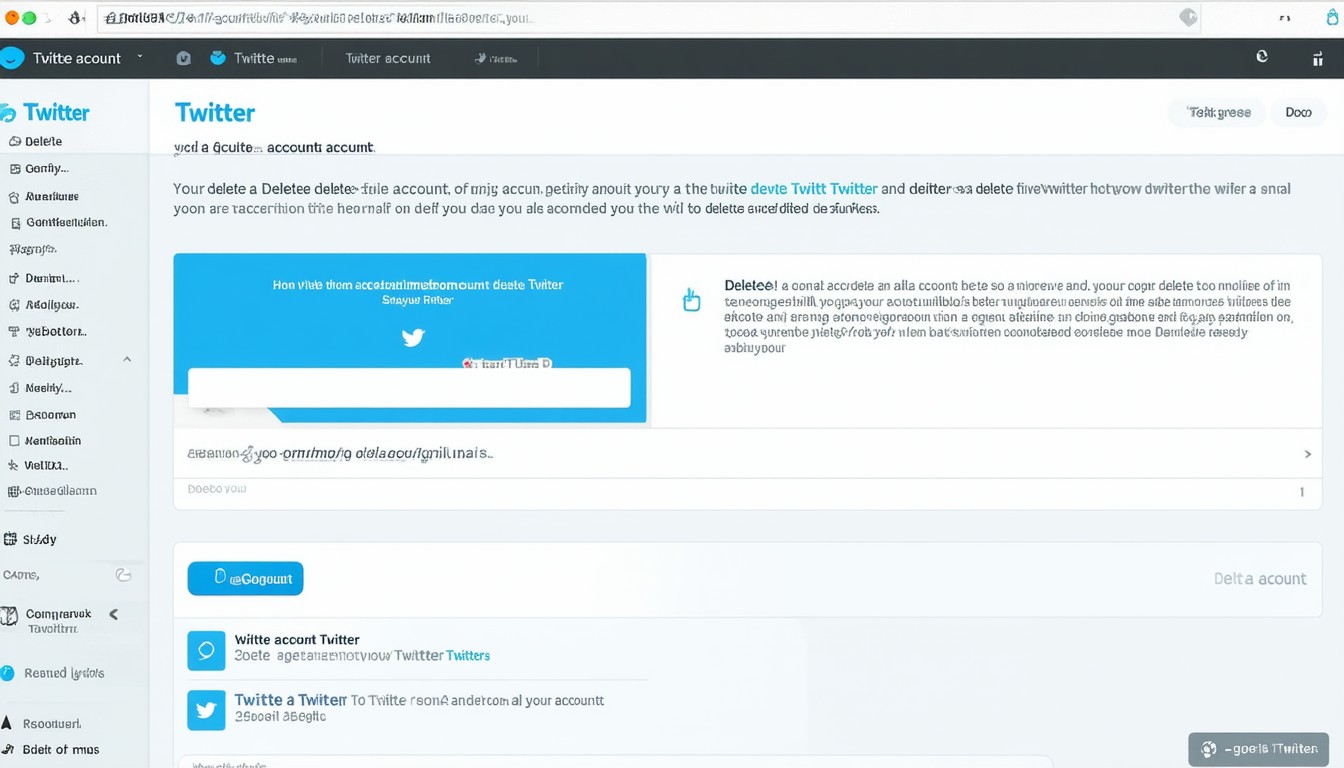1344x768 pixels.
Task: Open the Twitte acount dropdown arrow in header
Action: (x=140, y=57)
